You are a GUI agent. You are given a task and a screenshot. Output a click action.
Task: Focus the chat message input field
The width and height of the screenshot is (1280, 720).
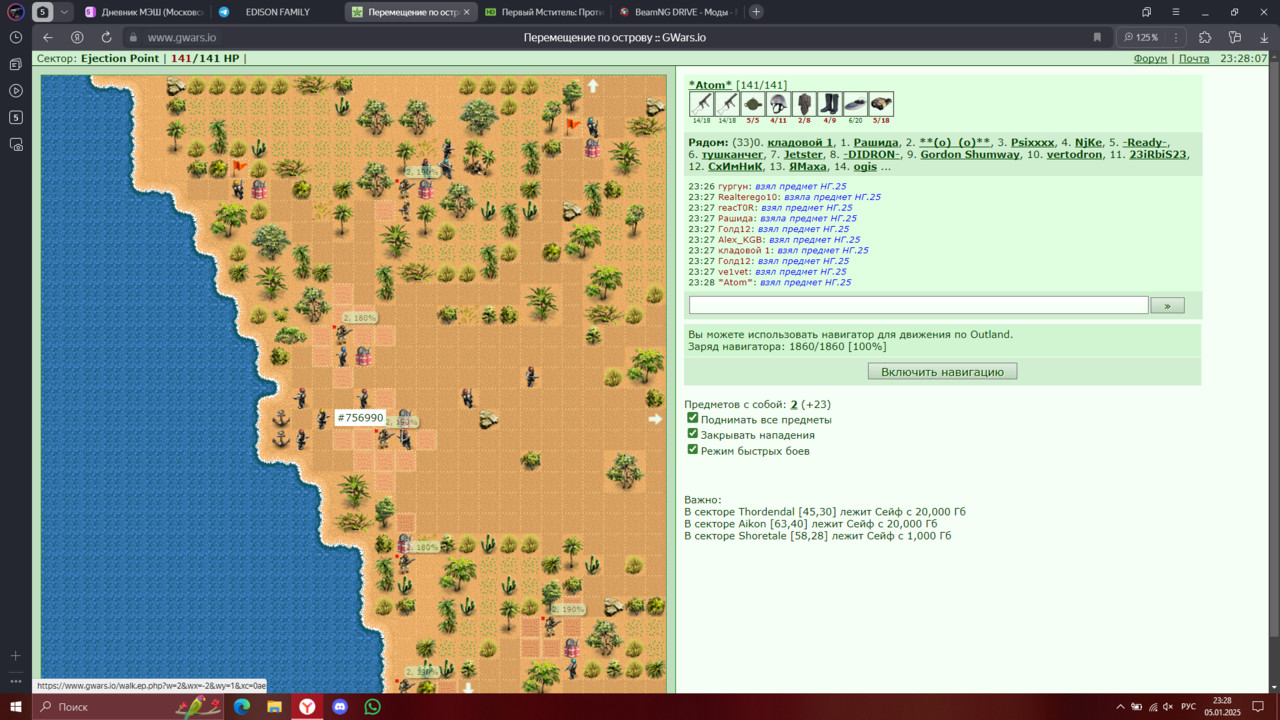(x=918, y=306)
